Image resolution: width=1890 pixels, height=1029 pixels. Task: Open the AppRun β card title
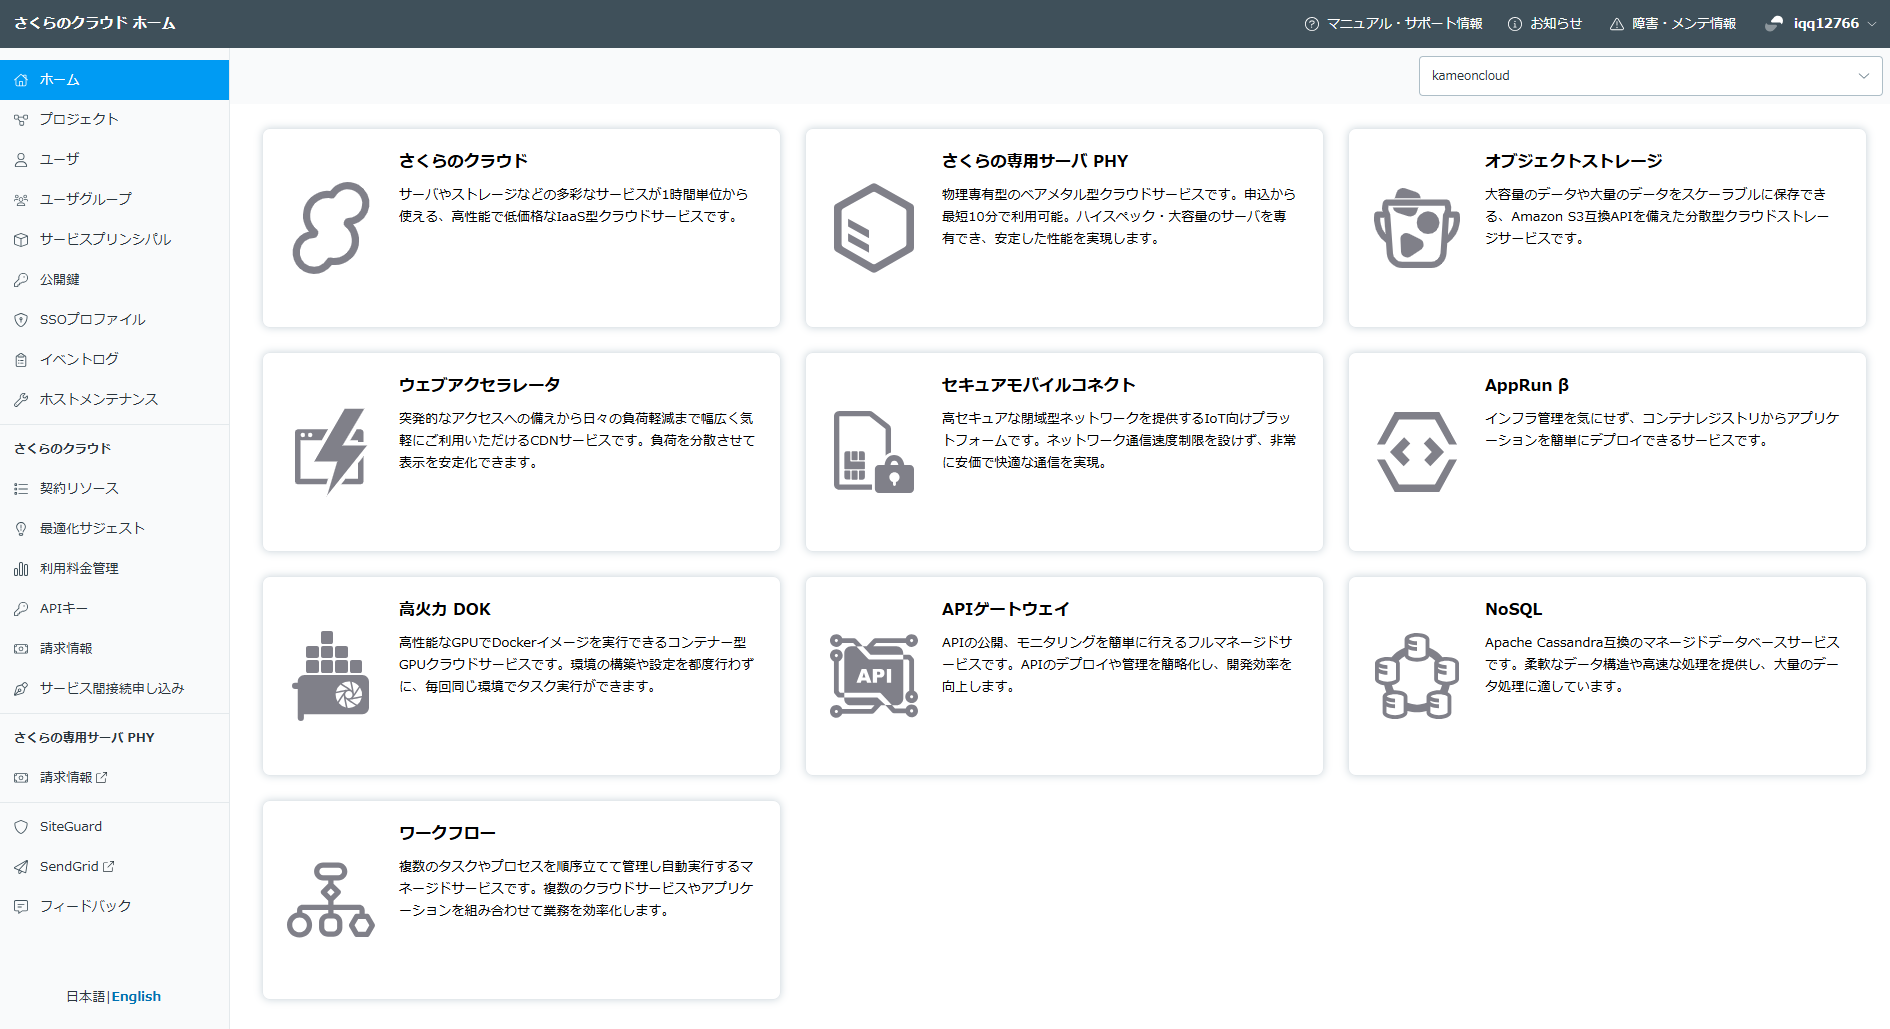point(1527,385)
